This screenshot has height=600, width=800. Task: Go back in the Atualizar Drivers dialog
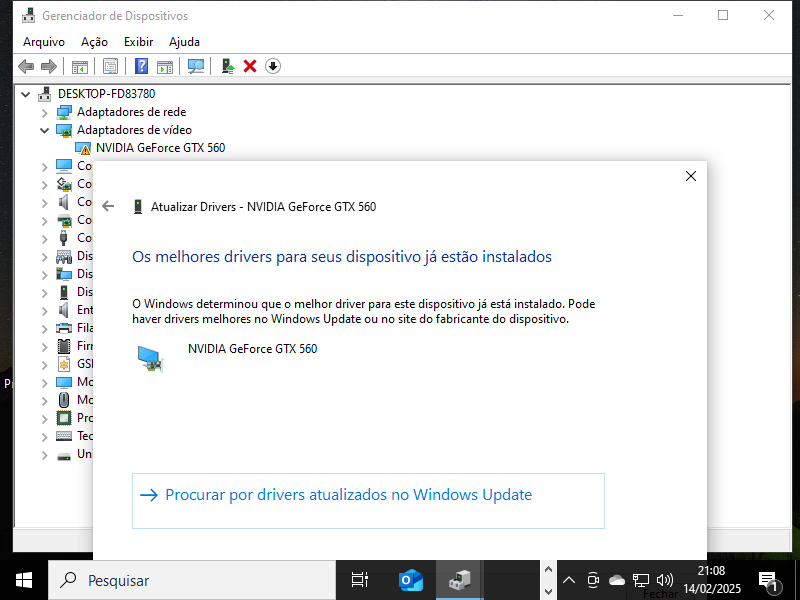(x=108, y=206)
